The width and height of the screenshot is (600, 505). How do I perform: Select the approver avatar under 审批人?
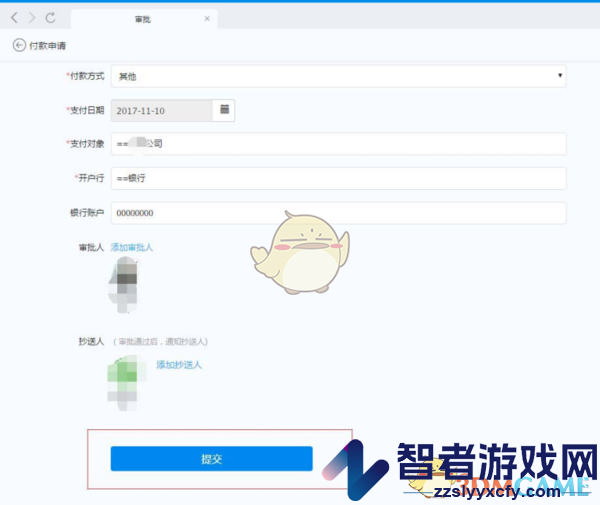pos(124,284)
